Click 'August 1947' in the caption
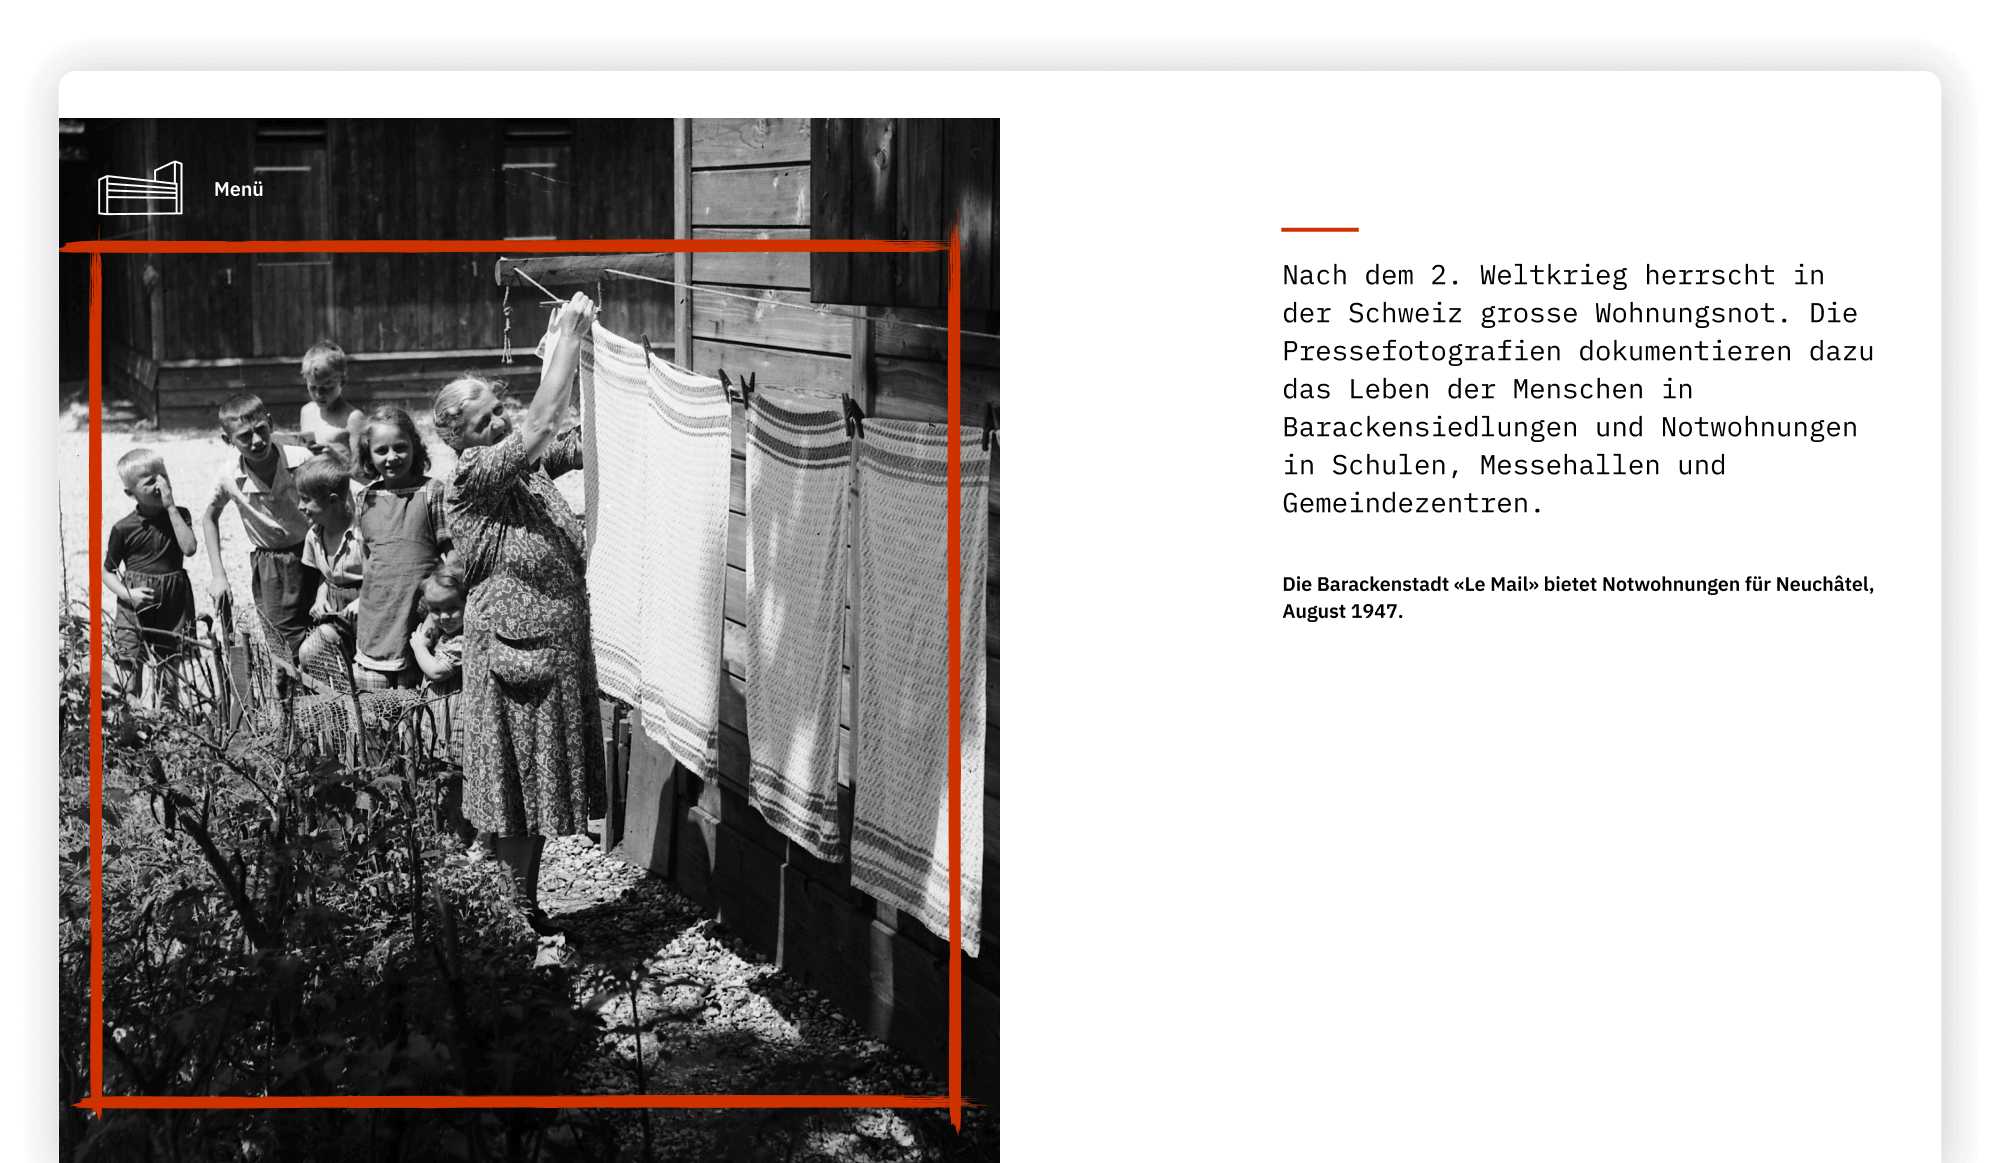 click(x=1340, y=611)
